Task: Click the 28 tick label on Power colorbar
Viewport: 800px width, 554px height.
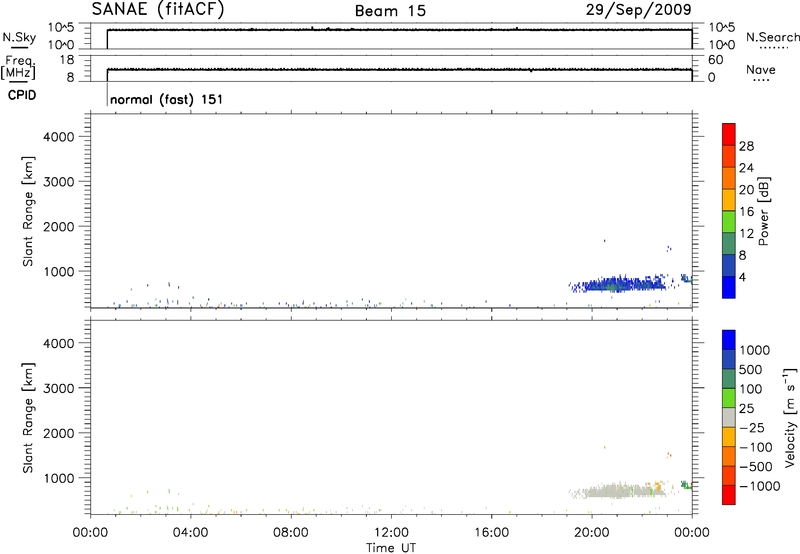Action: (746, 146)
